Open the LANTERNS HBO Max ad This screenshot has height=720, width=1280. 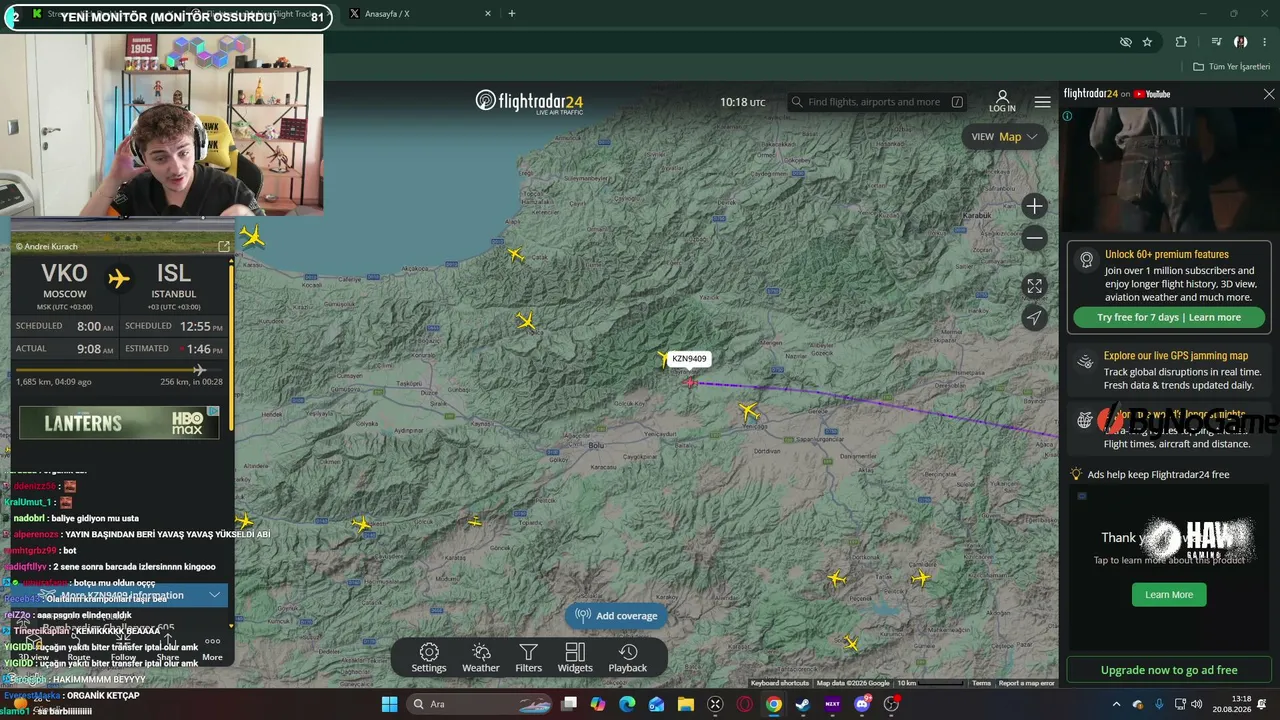coord(119,422)
